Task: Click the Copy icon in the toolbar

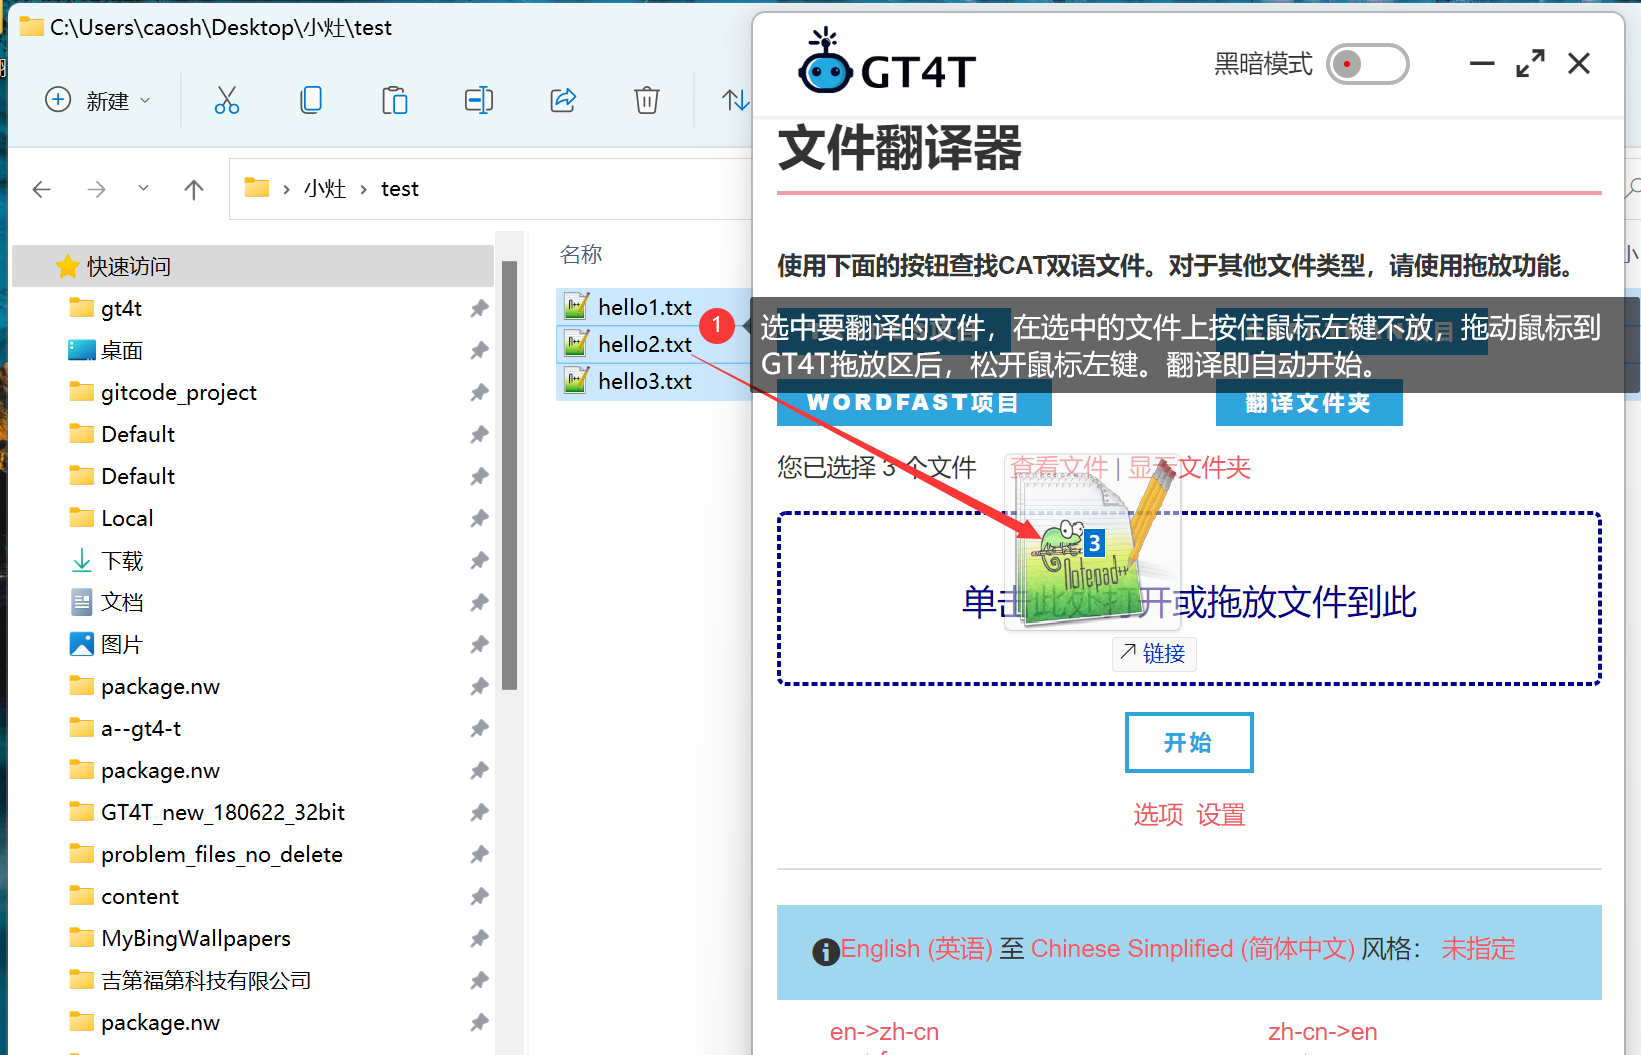Action: pos(310,100)
